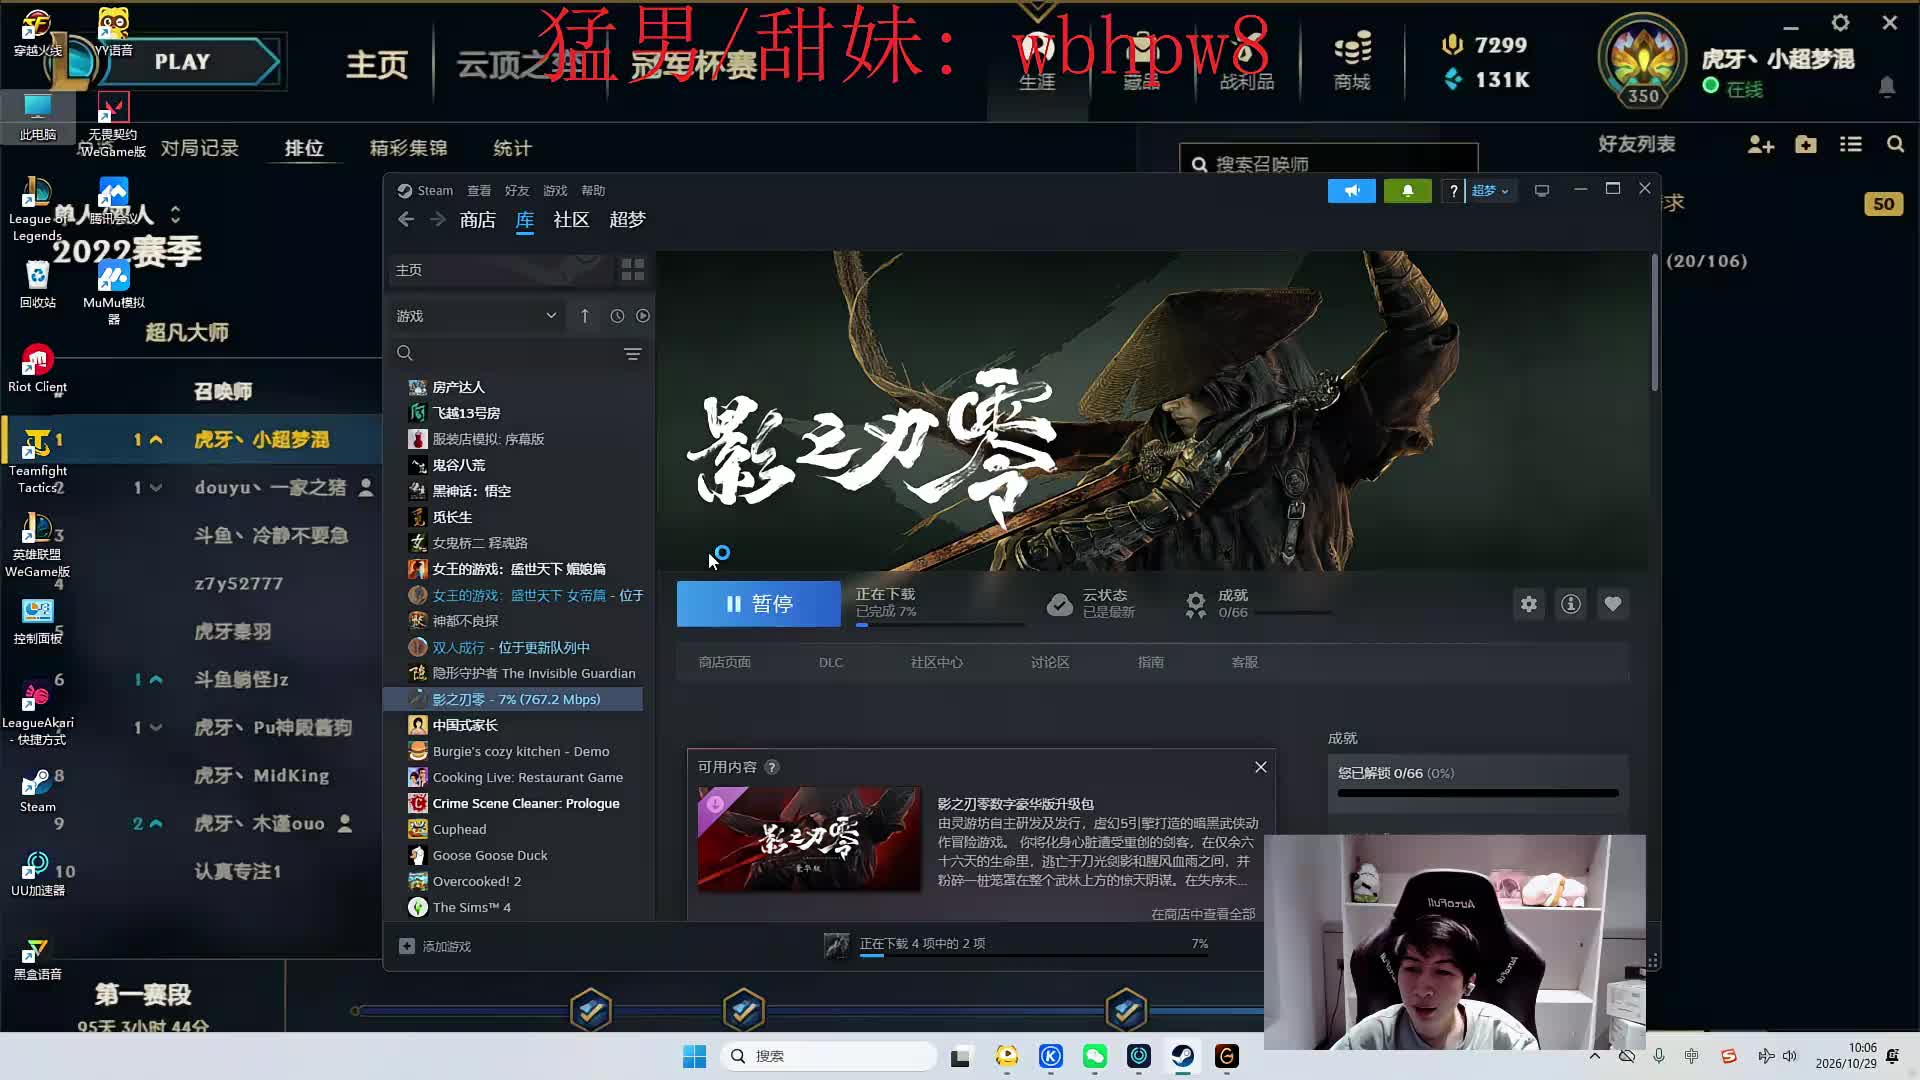Click the Steam announcements megaphone icon
Screen dimensions: 1920x1080
click(x=1351, y=191)
